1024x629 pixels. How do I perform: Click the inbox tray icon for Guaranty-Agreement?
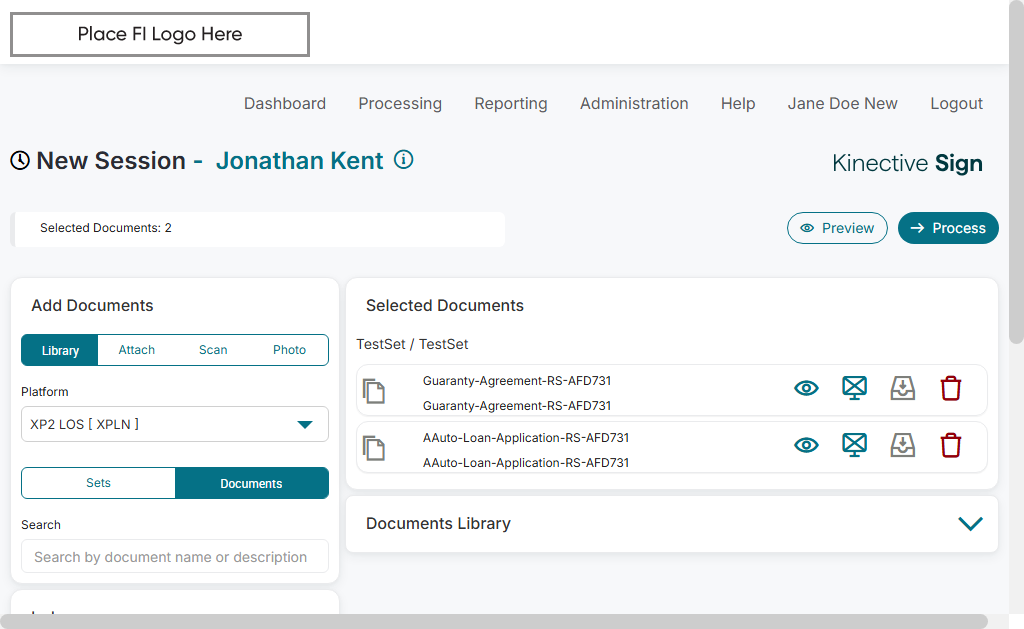pyautogui.click(x=903, y=388)
